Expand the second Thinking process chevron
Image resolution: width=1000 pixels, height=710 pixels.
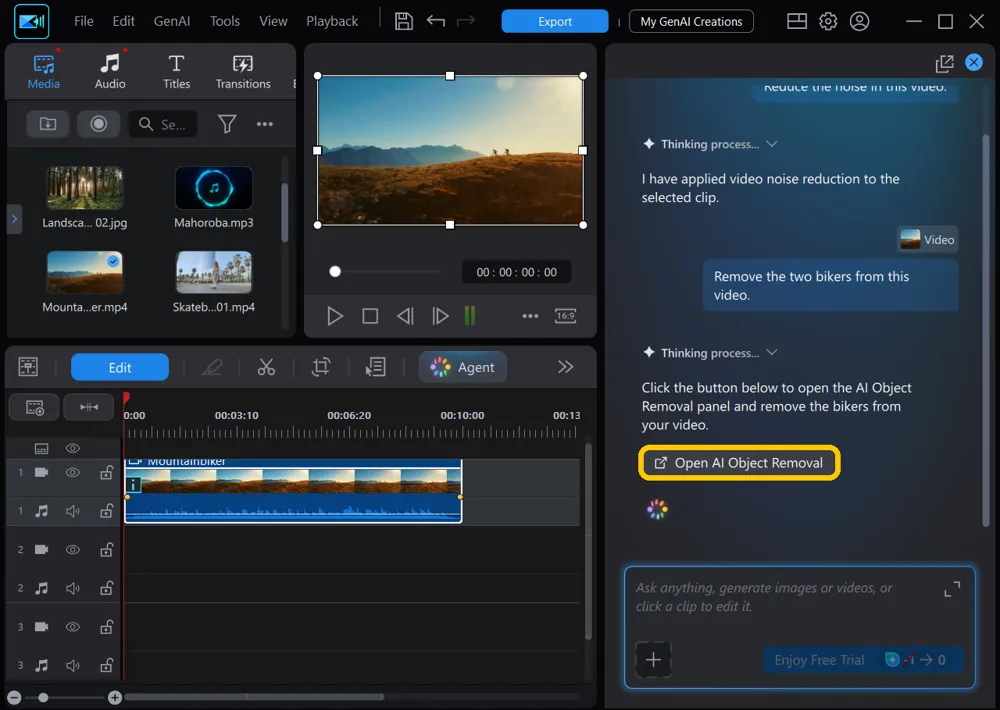[772, 352]
